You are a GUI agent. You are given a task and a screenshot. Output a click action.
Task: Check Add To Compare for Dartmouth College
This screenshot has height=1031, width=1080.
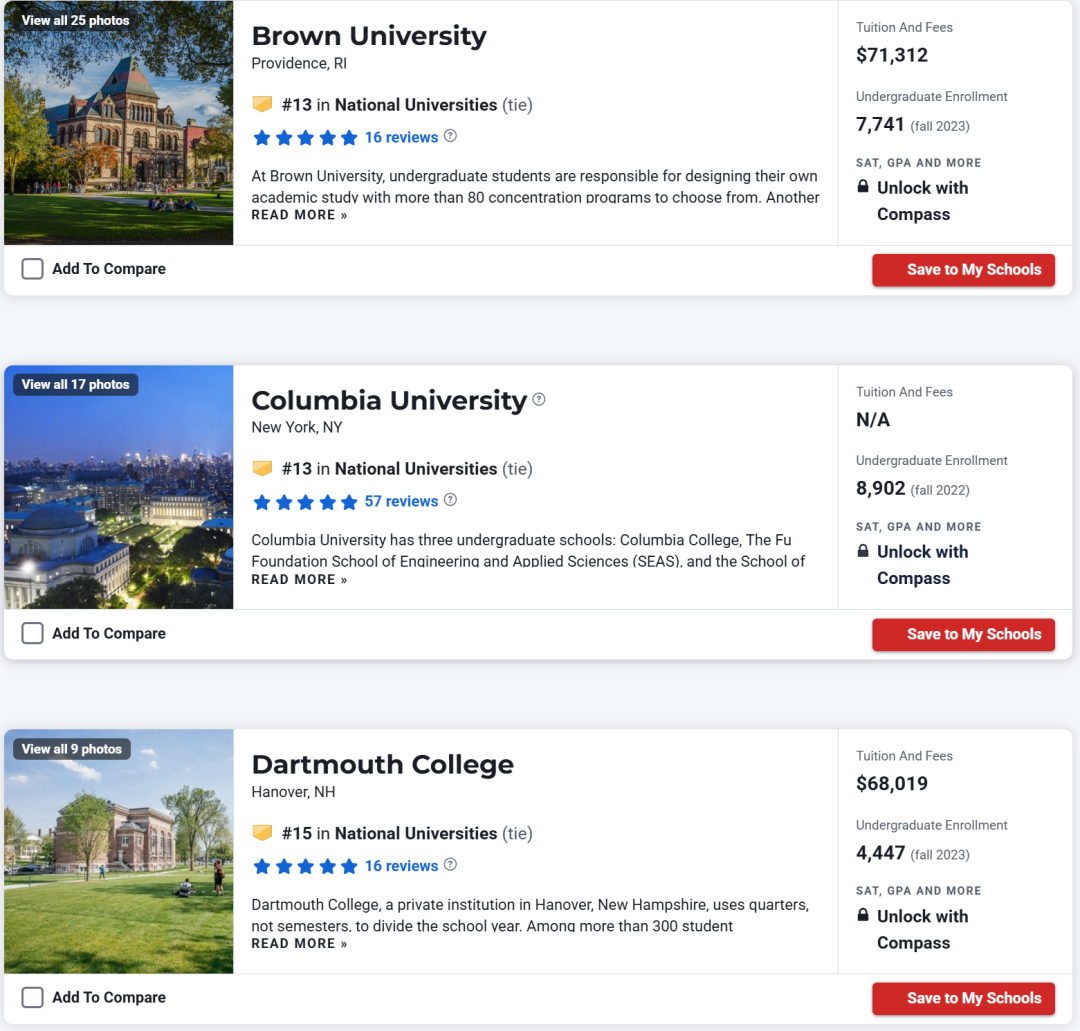pyautogui.click(x=32, y=997)
